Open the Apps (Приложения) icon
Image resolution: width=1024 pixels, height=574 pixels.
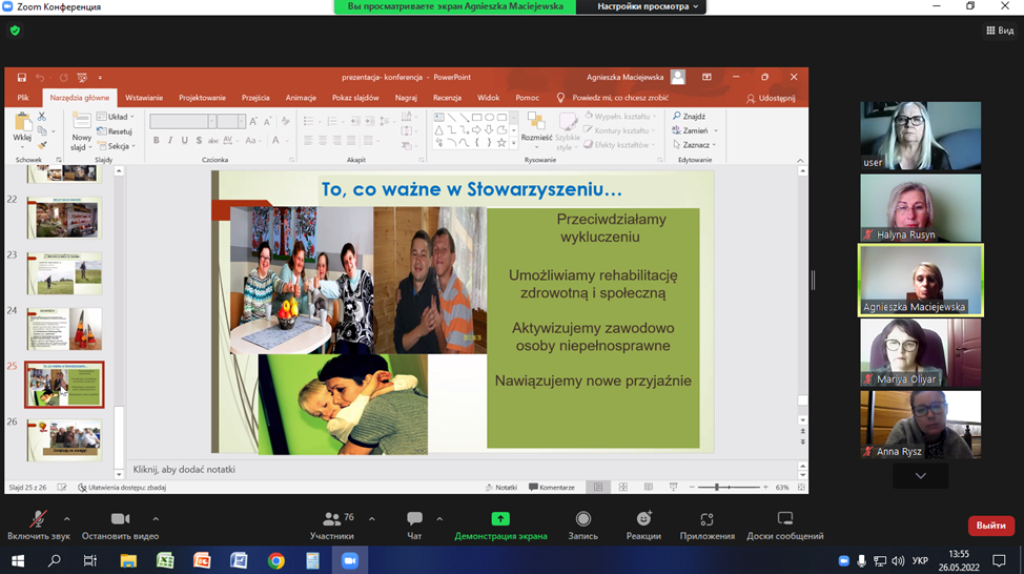point(707,519)
